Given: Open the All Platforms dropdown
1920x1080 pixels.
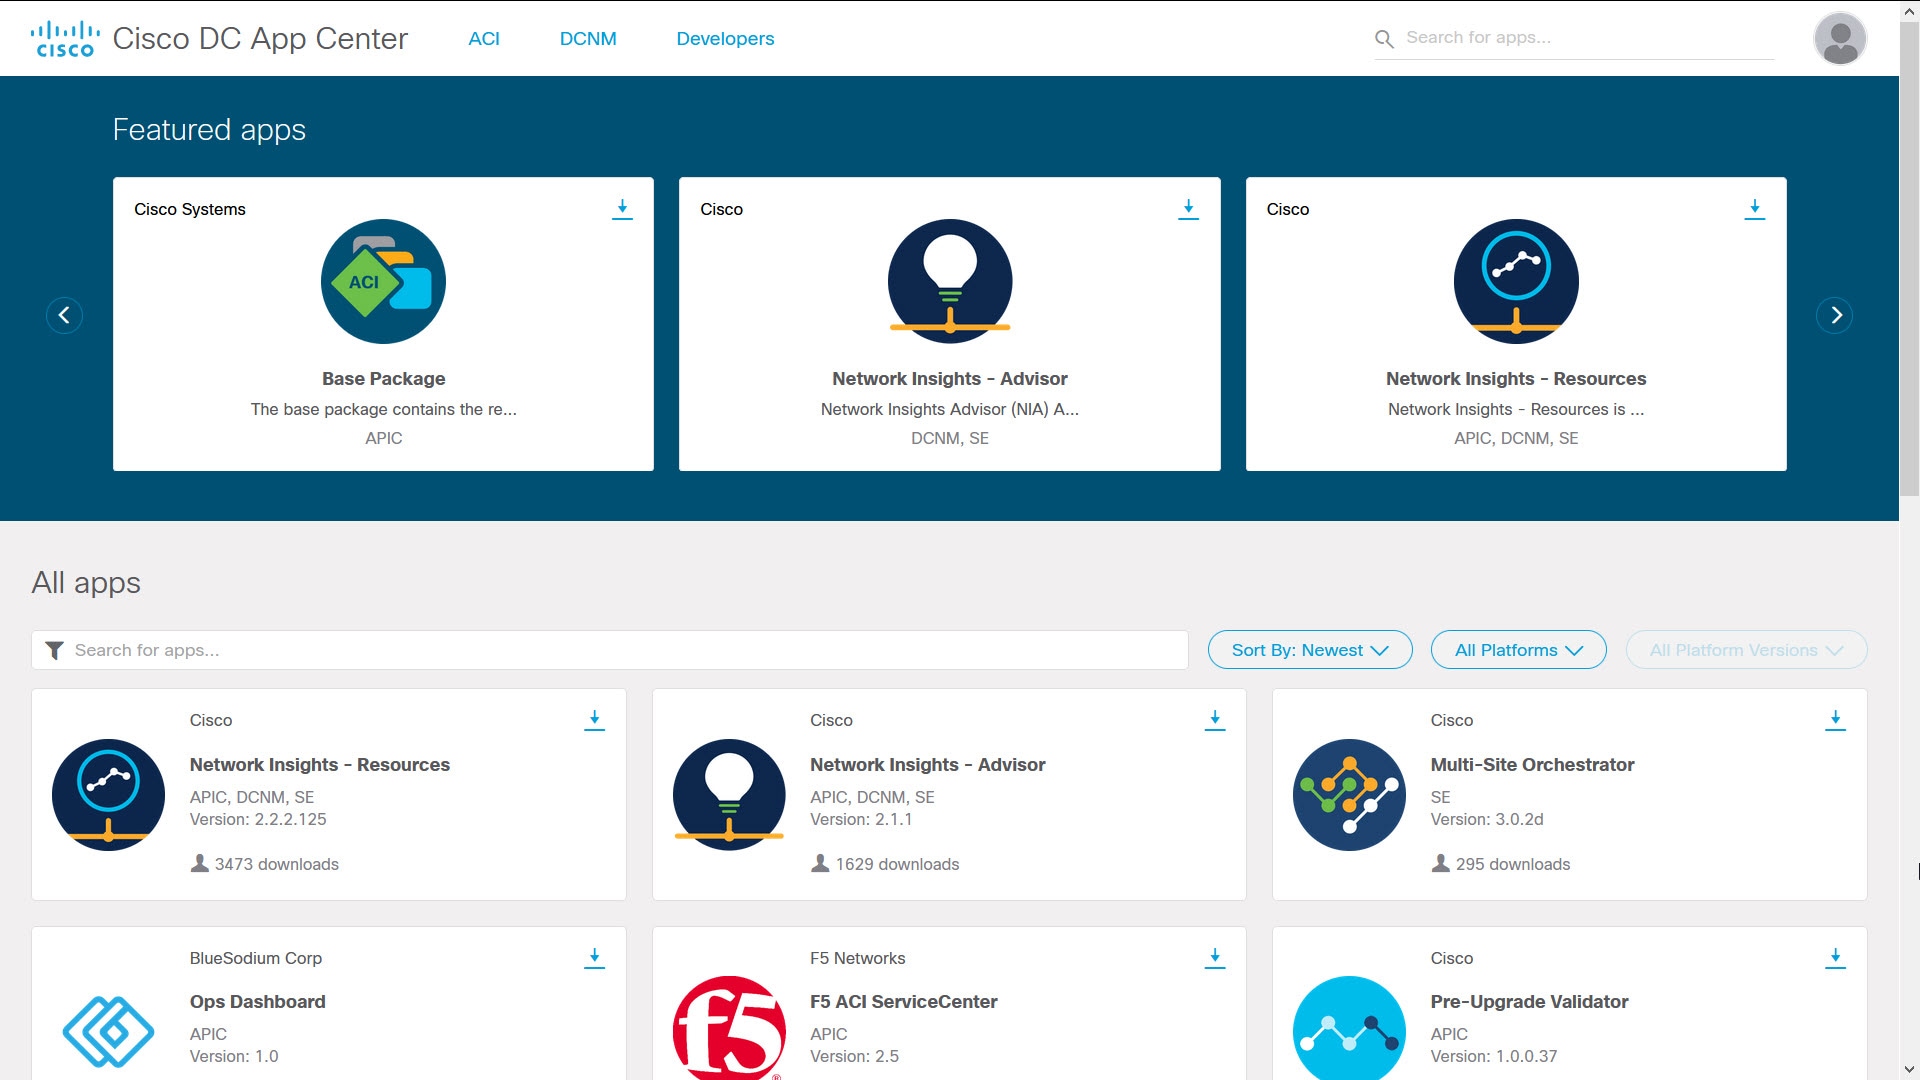Looking at the screenshot, I should point(1518,650).
